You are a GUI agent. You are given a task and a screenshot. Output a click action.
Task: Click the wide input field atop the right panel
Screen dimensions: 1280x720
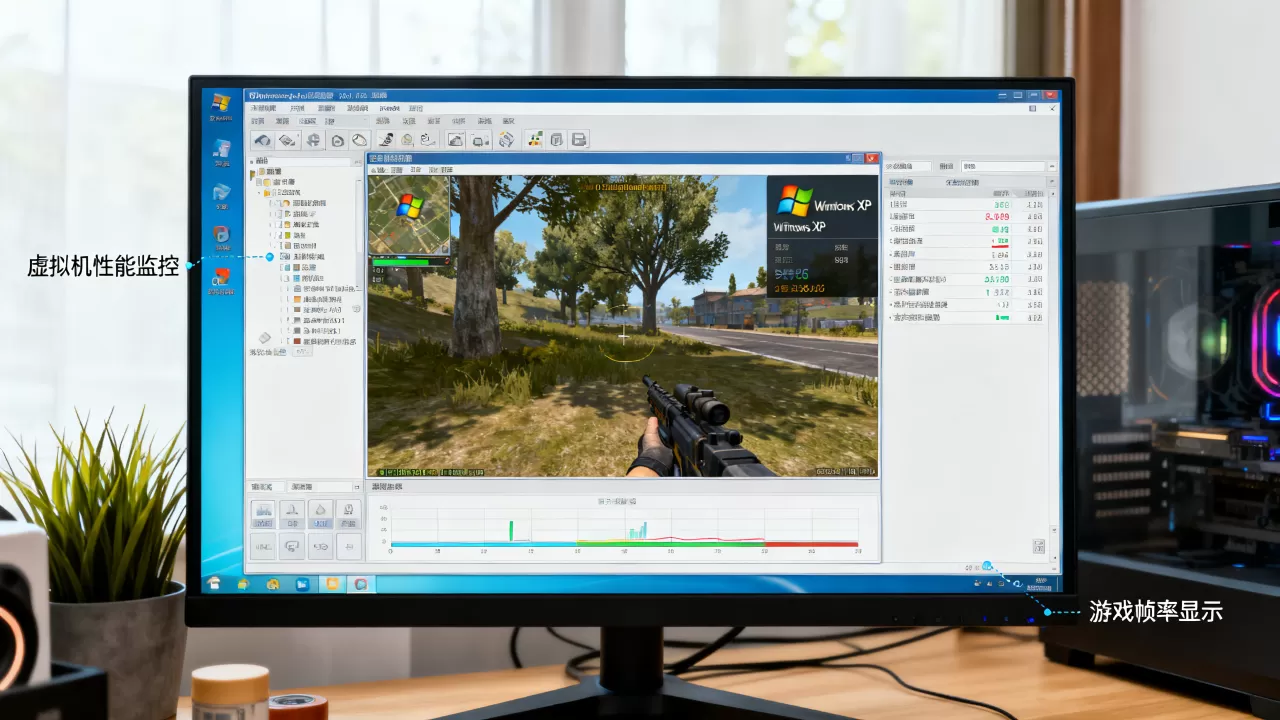click(x=1002, y=166)
